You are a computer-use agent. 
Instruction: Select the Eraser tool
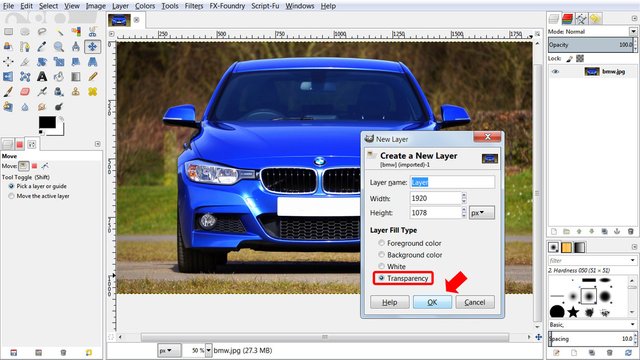pos(25,91)
